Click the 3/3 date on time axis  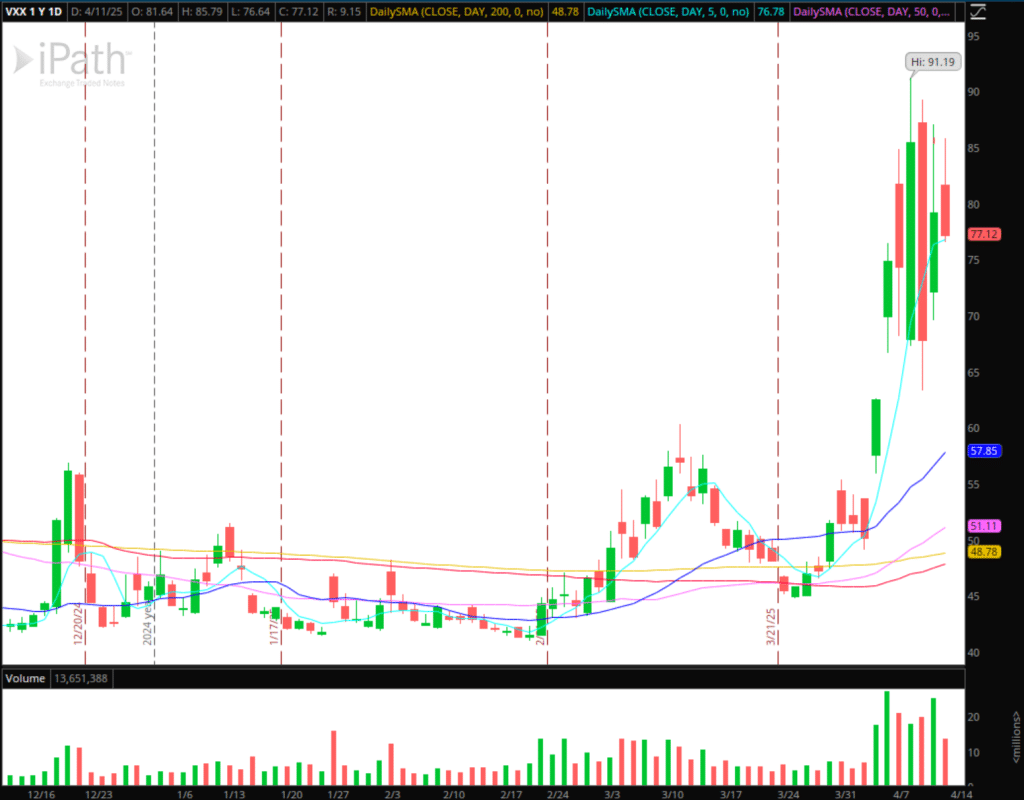pos(612,794)
